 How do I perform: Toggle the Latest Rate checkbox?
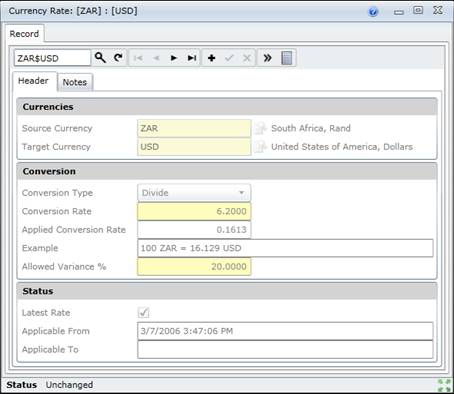144,313
